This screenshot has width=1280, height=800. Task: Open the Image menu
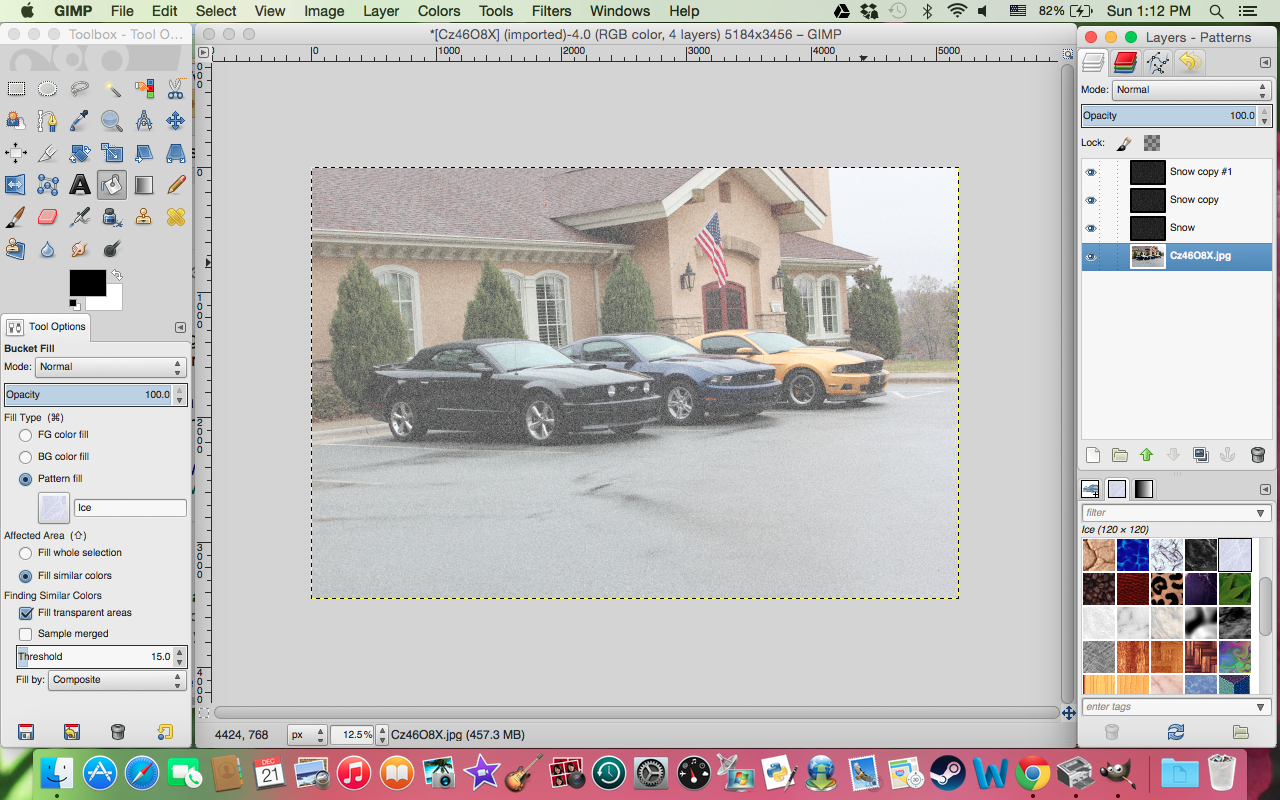coord(324,11)
